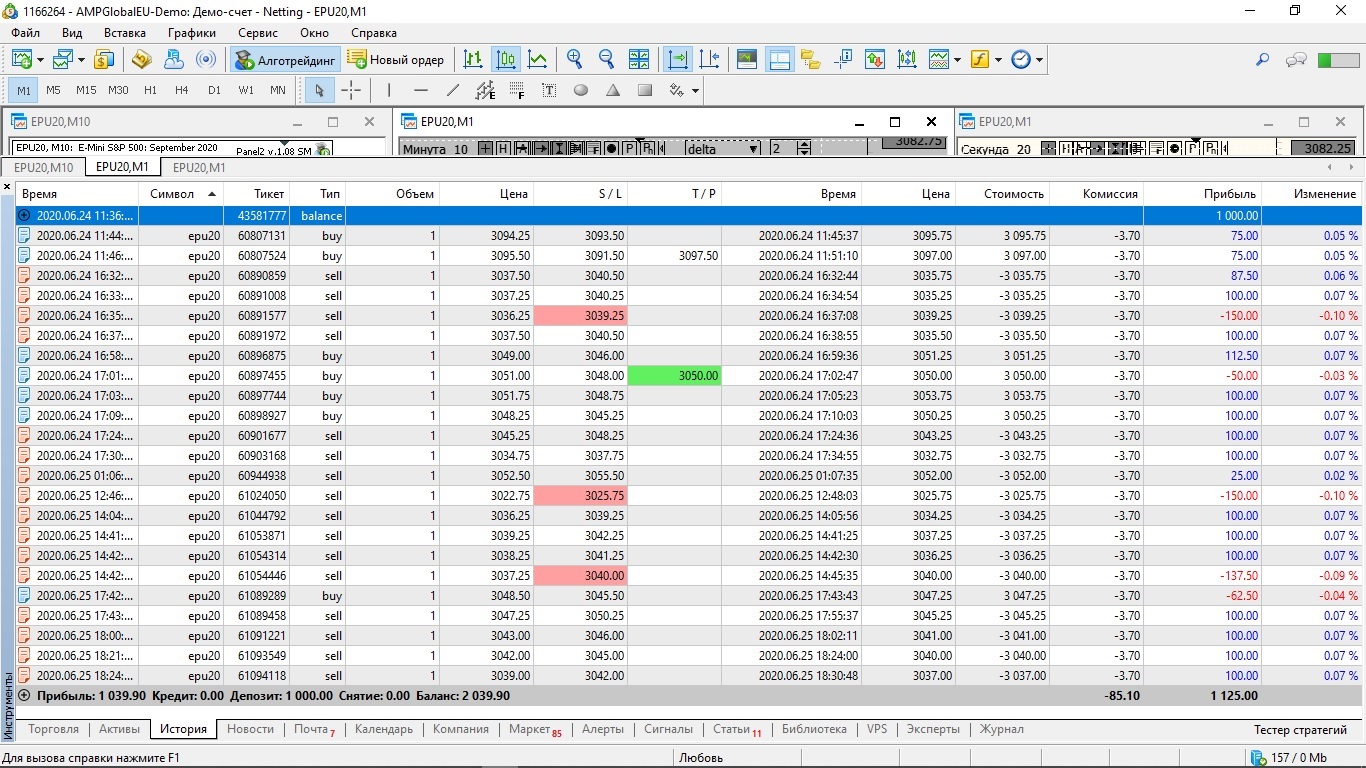Screen dimensions: 1366x768
Task: Open the tile windows layout icon
Action: coord(639,60)
